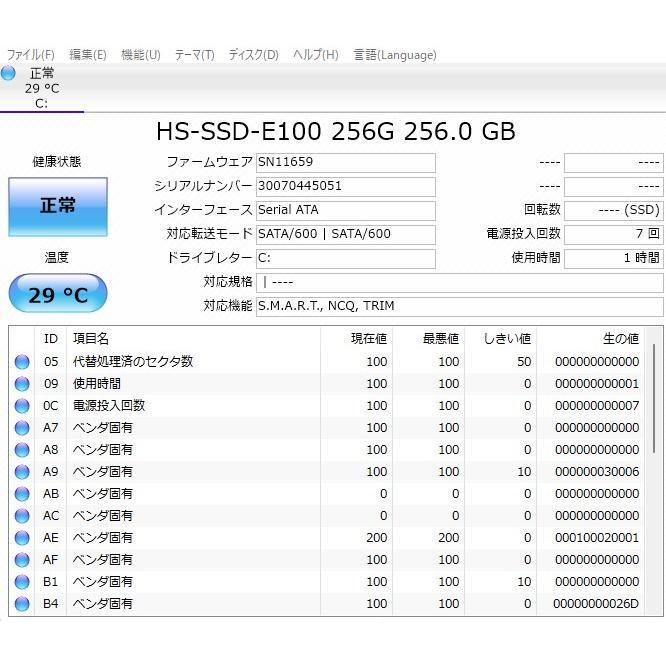The image size is (666, 666).
Task: Click the 生の値 column header
Action: pyautogui.click(x=590, y=339)
